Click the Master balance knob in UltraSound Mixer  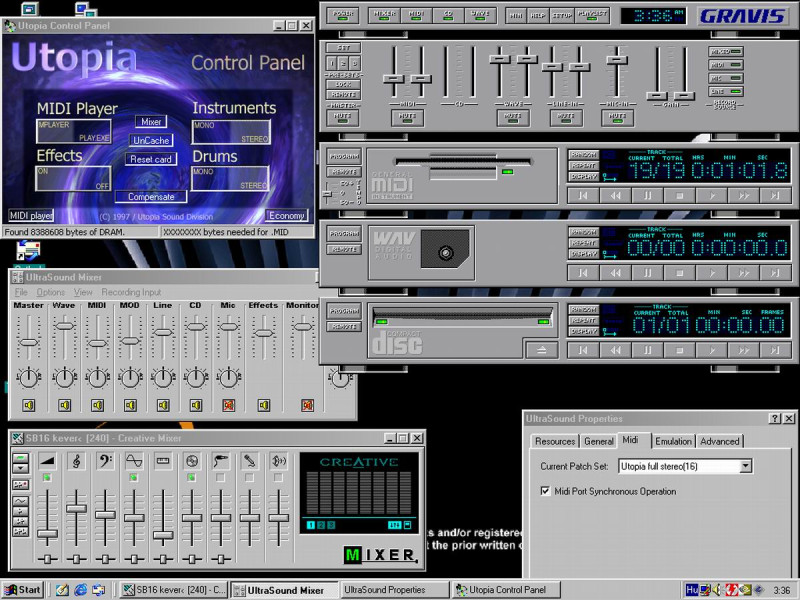29,378
